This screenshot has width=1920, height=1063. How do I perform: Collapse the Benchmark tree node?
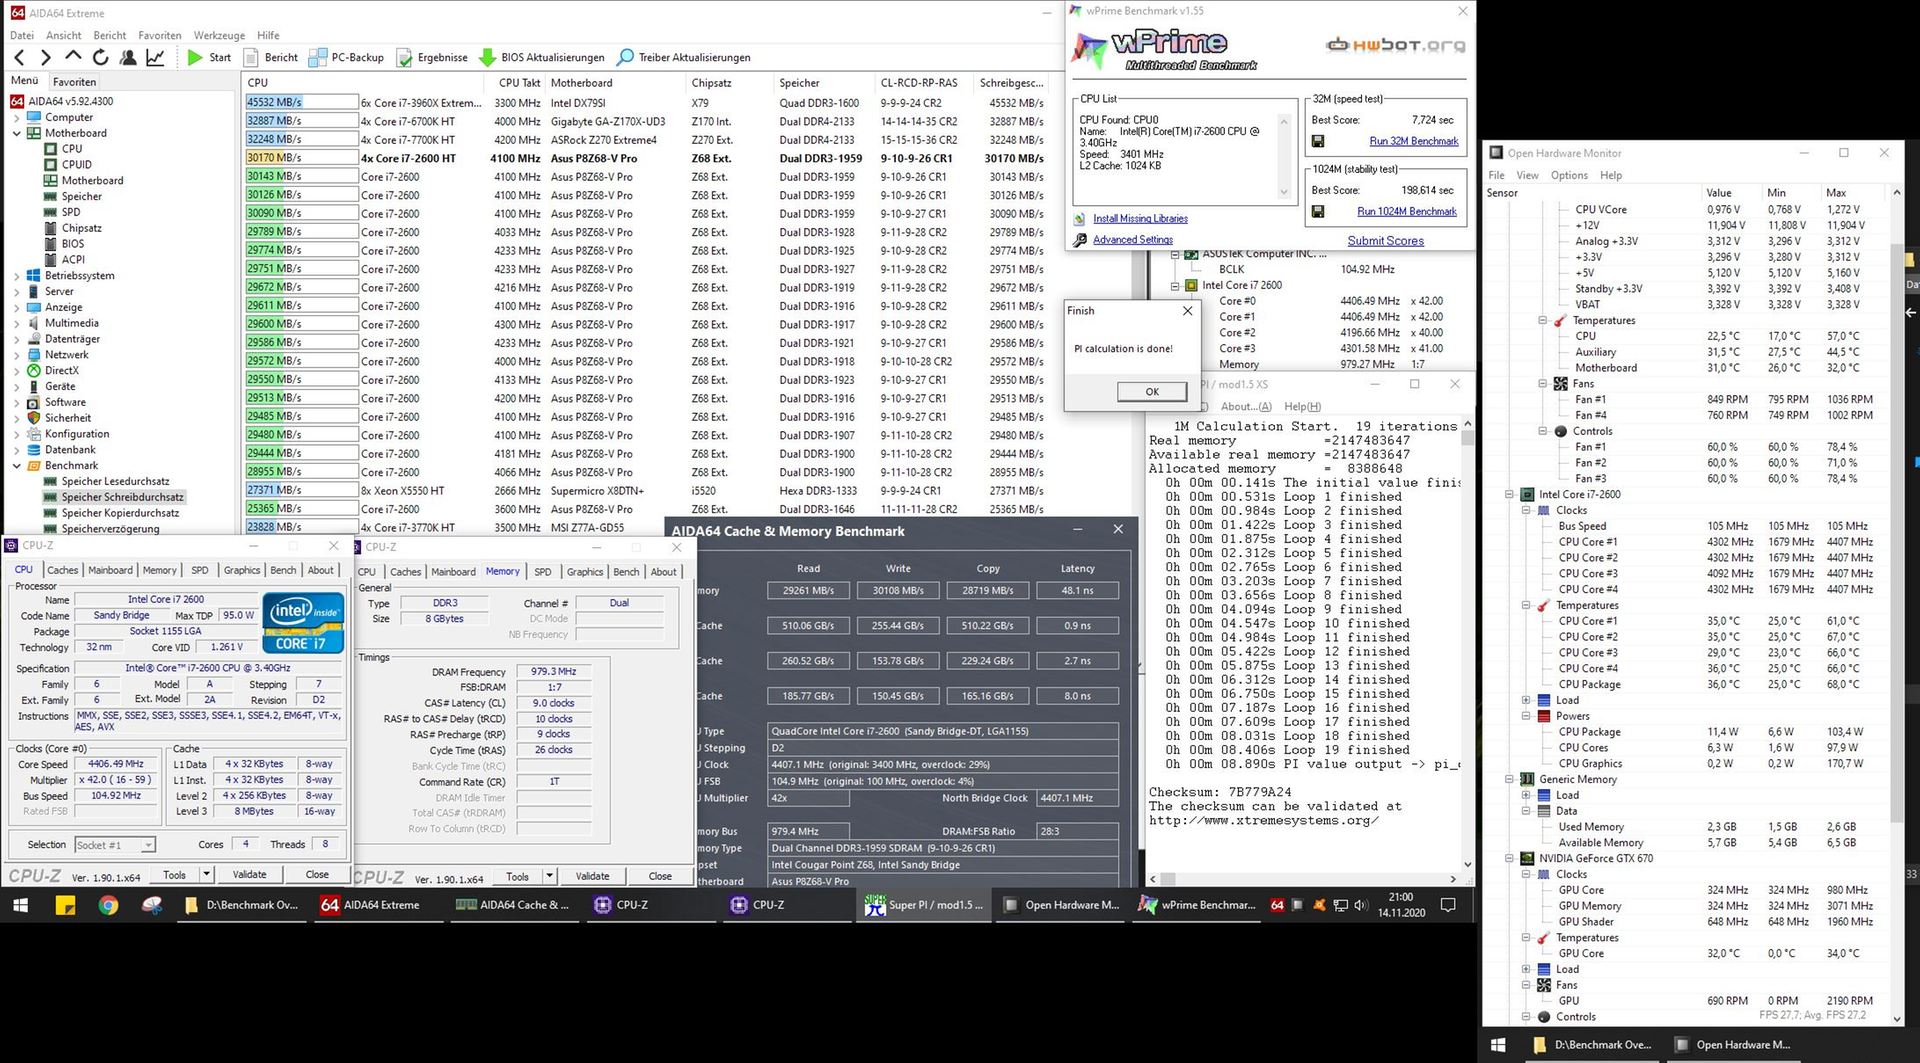pos(16,466)
